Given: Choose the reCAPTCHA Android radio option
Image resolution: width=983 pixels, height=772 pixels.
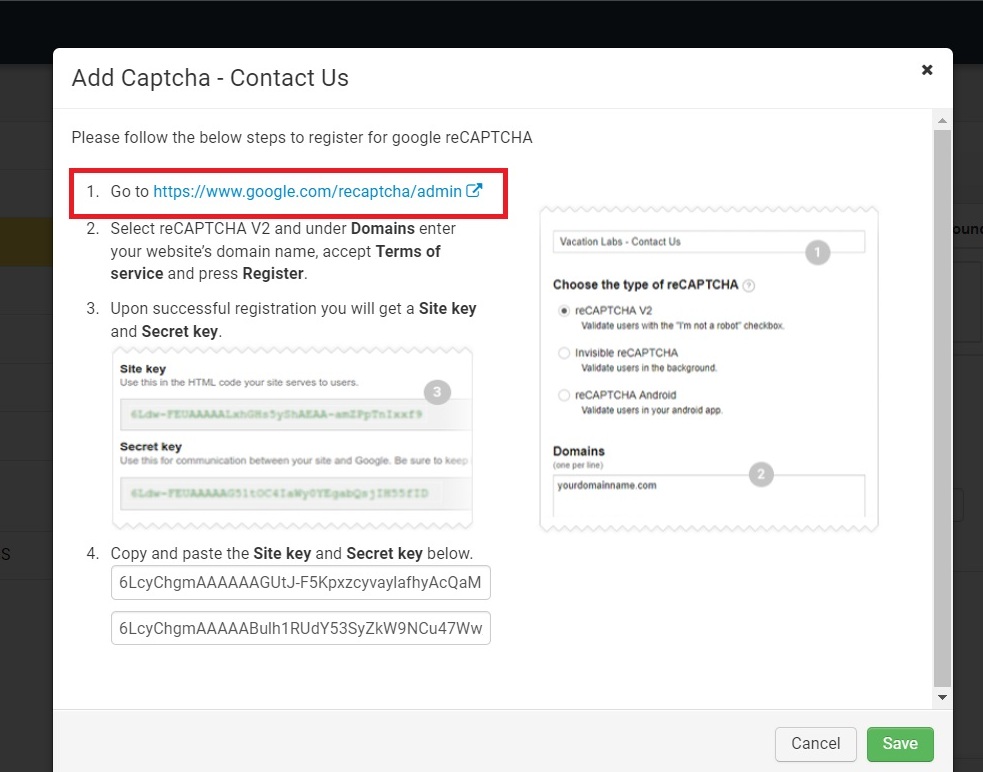Looking at the screenshot, I should pyautogui.click(x=565, y=395).
